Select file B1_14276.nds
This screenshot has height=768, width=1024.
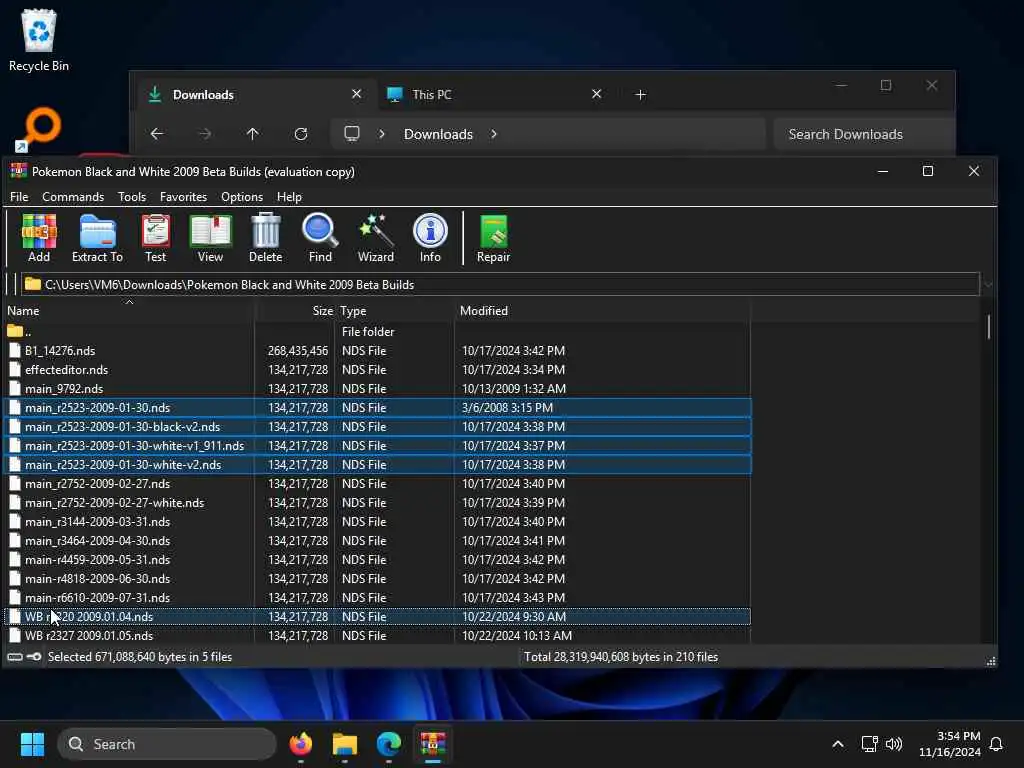(377, 351)
